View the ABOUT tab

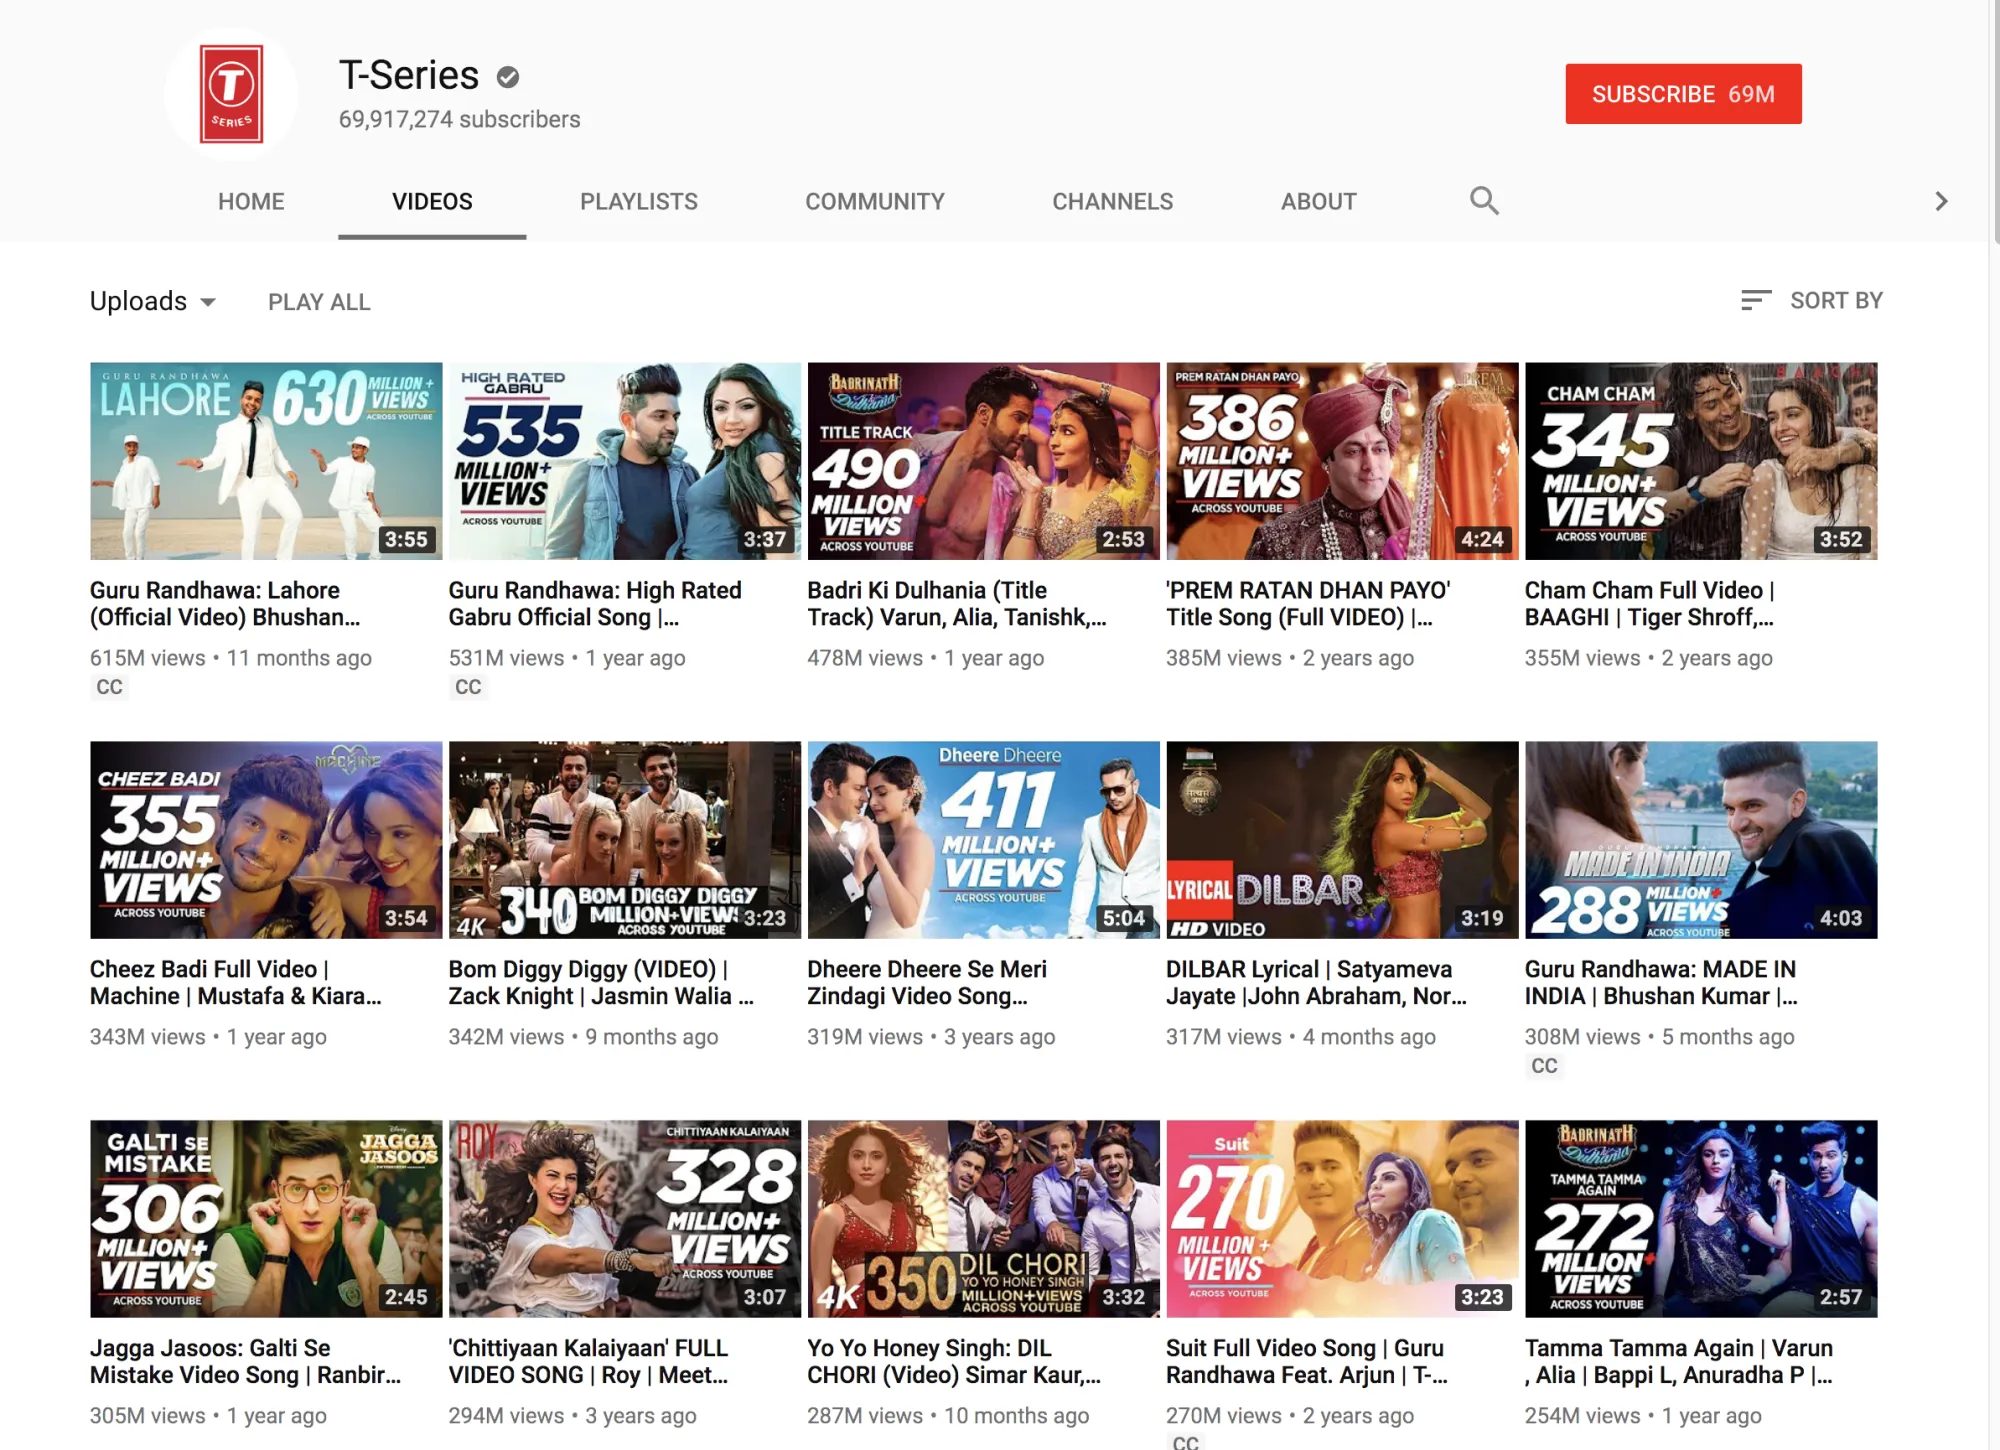coord(1319,201)
